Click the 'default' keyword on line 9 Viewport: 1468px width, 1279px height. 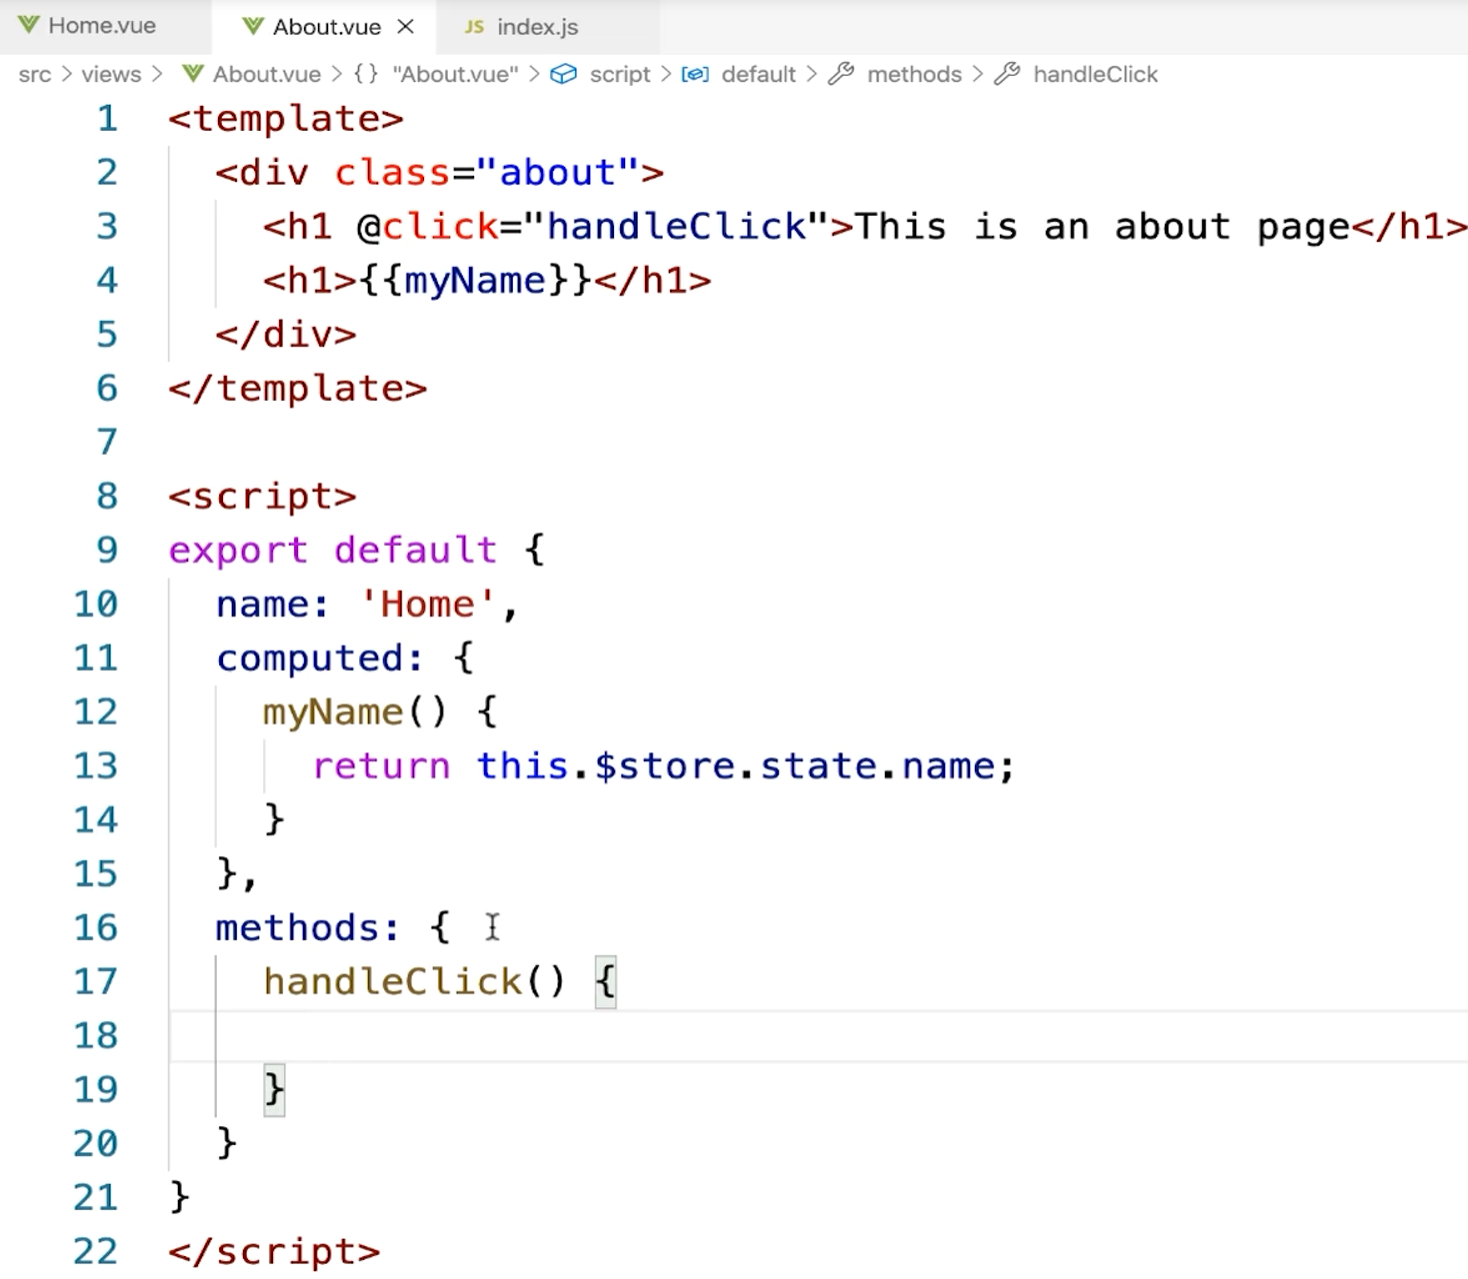pos(415,551)
